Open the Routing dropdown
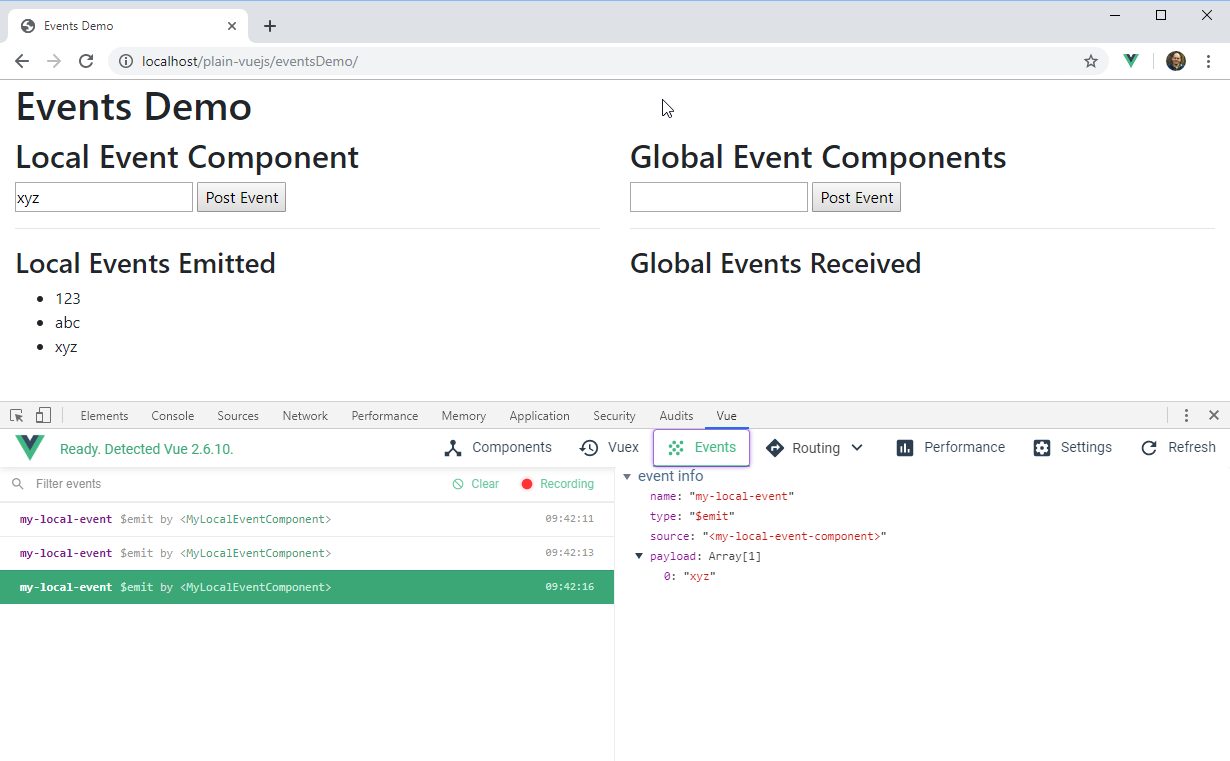Image resolution: width=1230 pixels, height=761 pixels. coord(815,448)
